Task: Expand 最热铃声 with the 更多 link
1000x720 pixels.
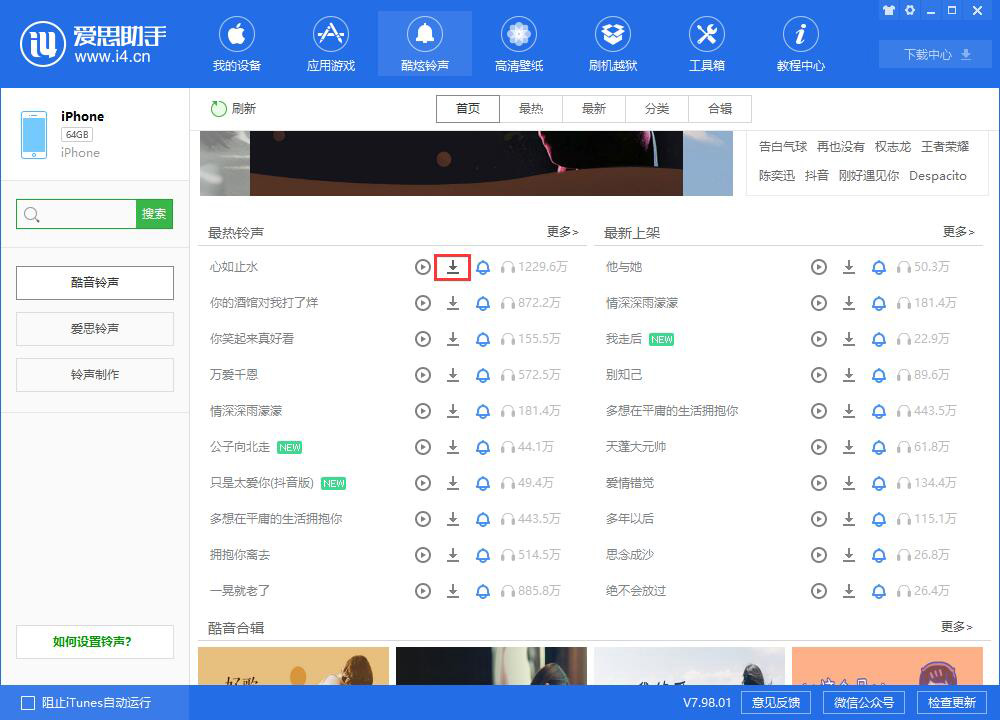Action: 561,231
